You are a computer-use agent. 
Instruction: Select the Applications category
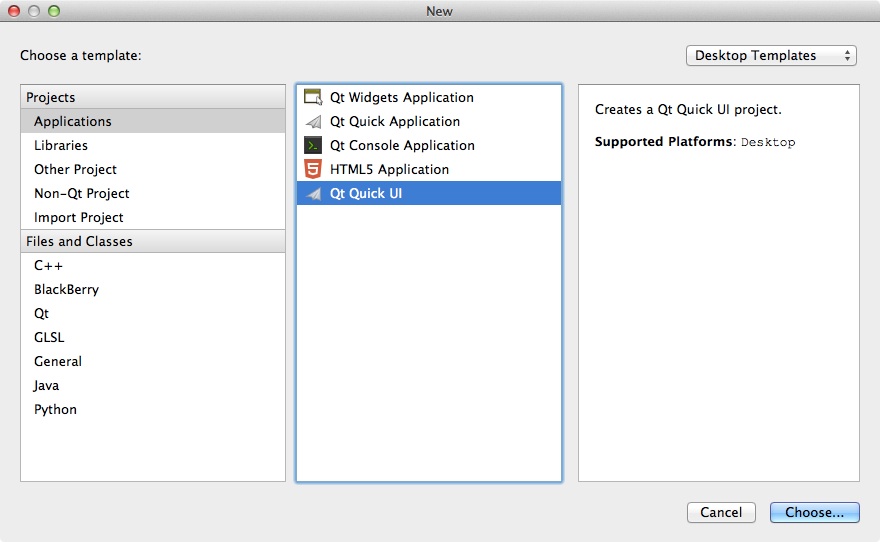coord(153,121)
